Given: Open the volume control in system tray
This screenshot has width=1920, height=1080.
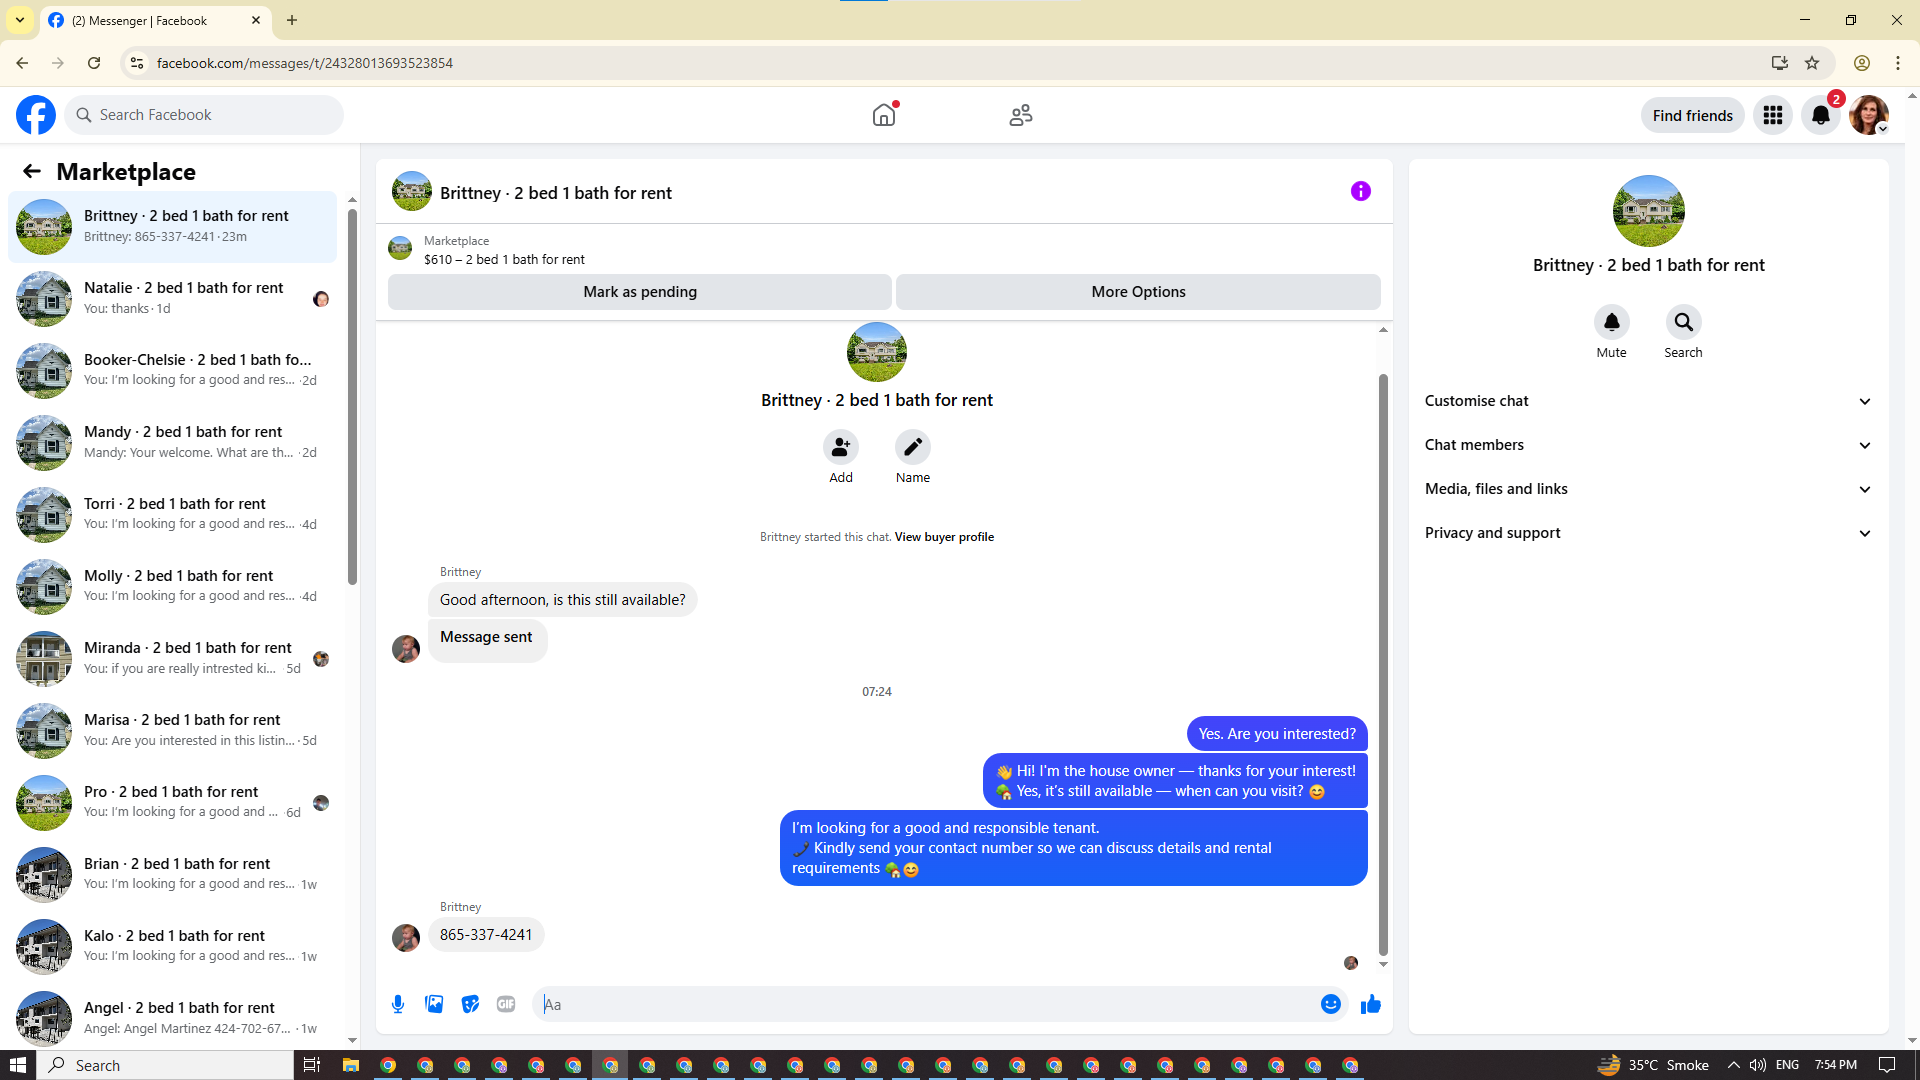Looking at the screenshot, I should pyautogui.click(x=1757, y=1065).
